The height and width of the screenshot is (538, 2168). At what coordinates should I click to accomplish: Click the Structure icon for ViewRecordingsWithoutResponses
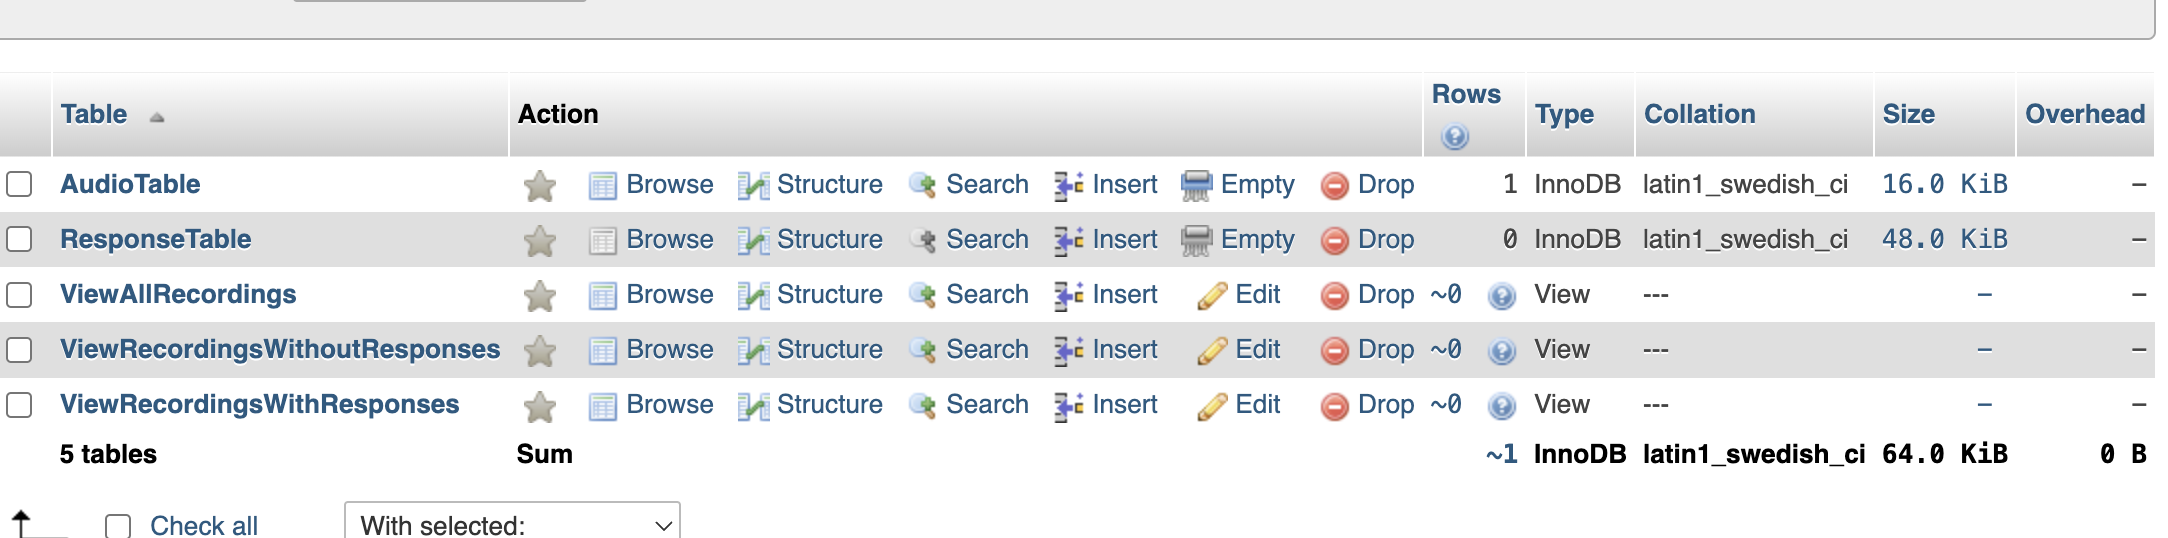point(753,351)
